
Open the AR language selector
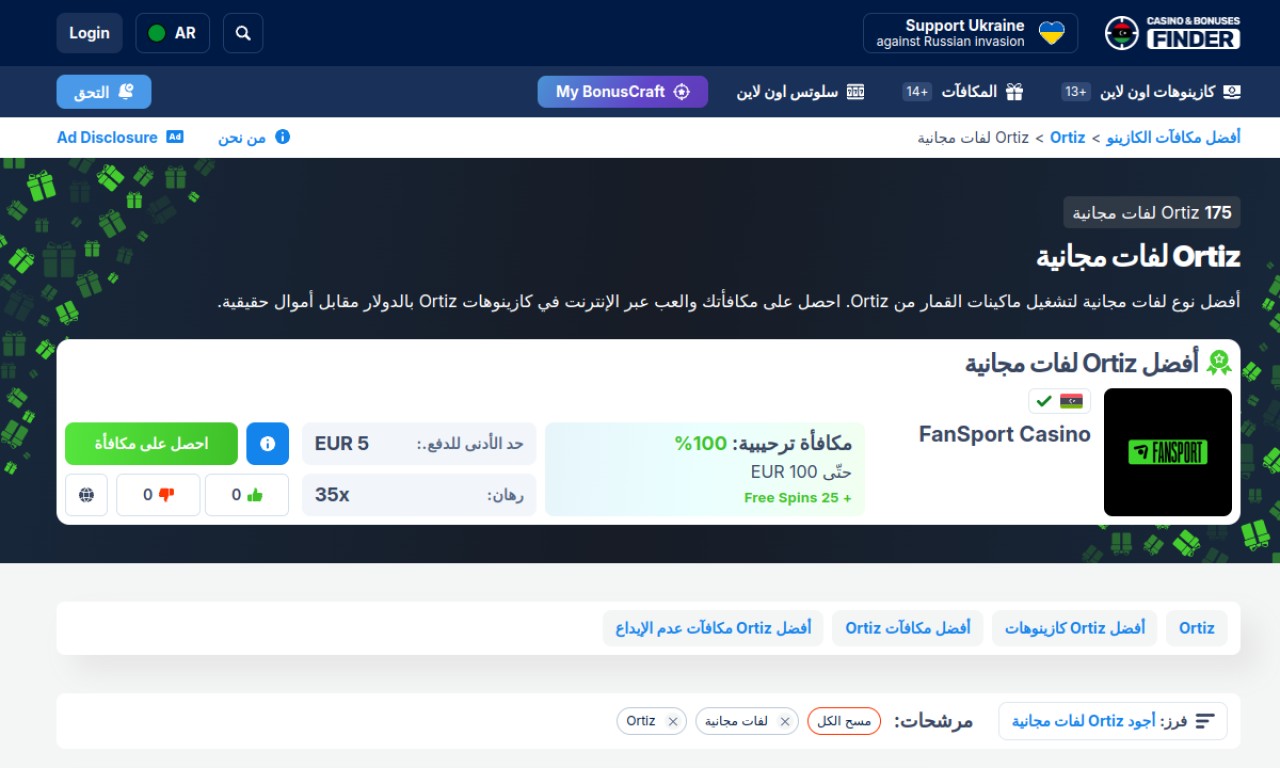point(172,33)
